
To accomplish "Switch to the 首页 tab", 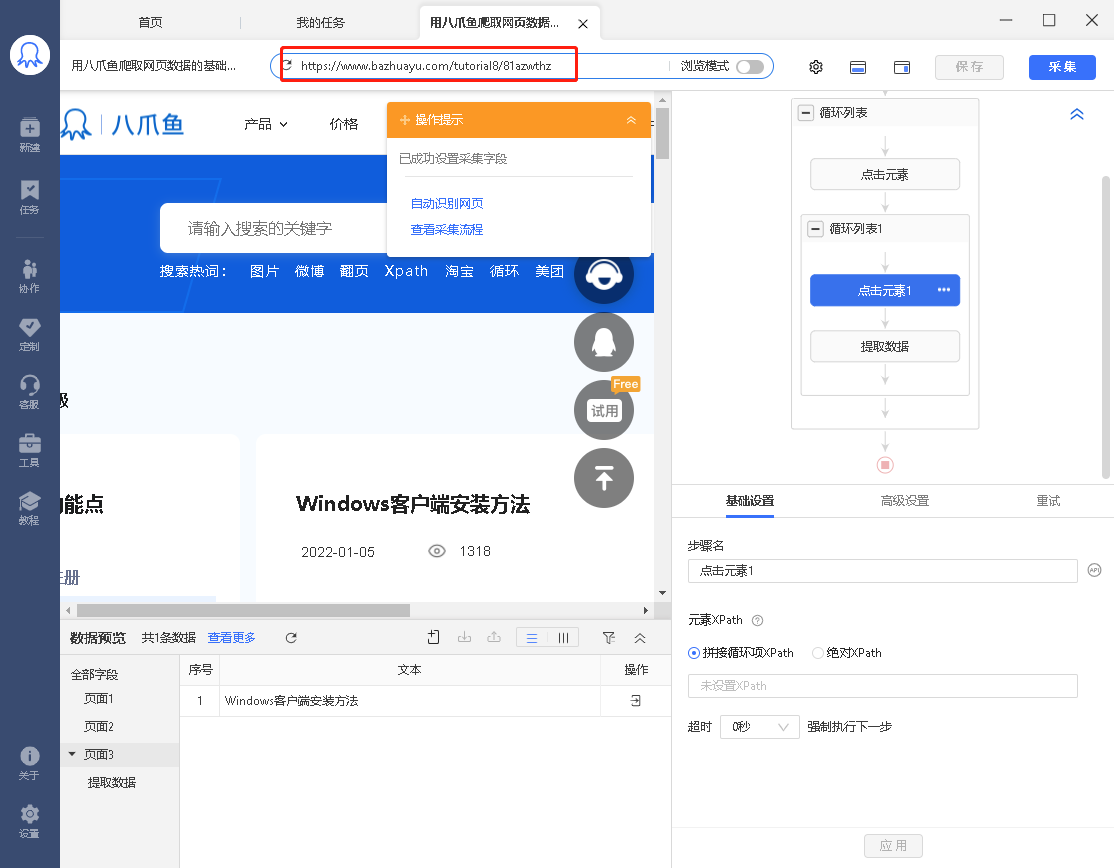I will tap(150, 23).
